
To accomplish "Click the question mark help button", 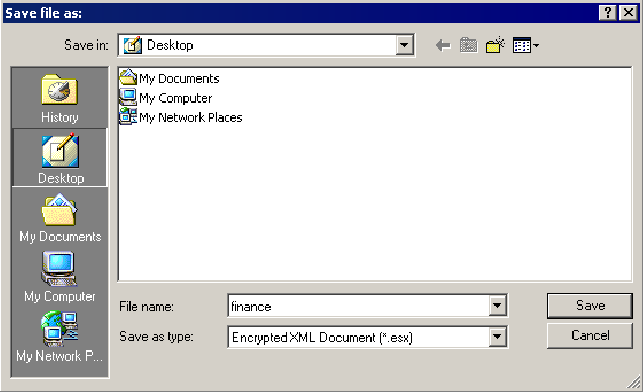I will (x=608, y=13).
